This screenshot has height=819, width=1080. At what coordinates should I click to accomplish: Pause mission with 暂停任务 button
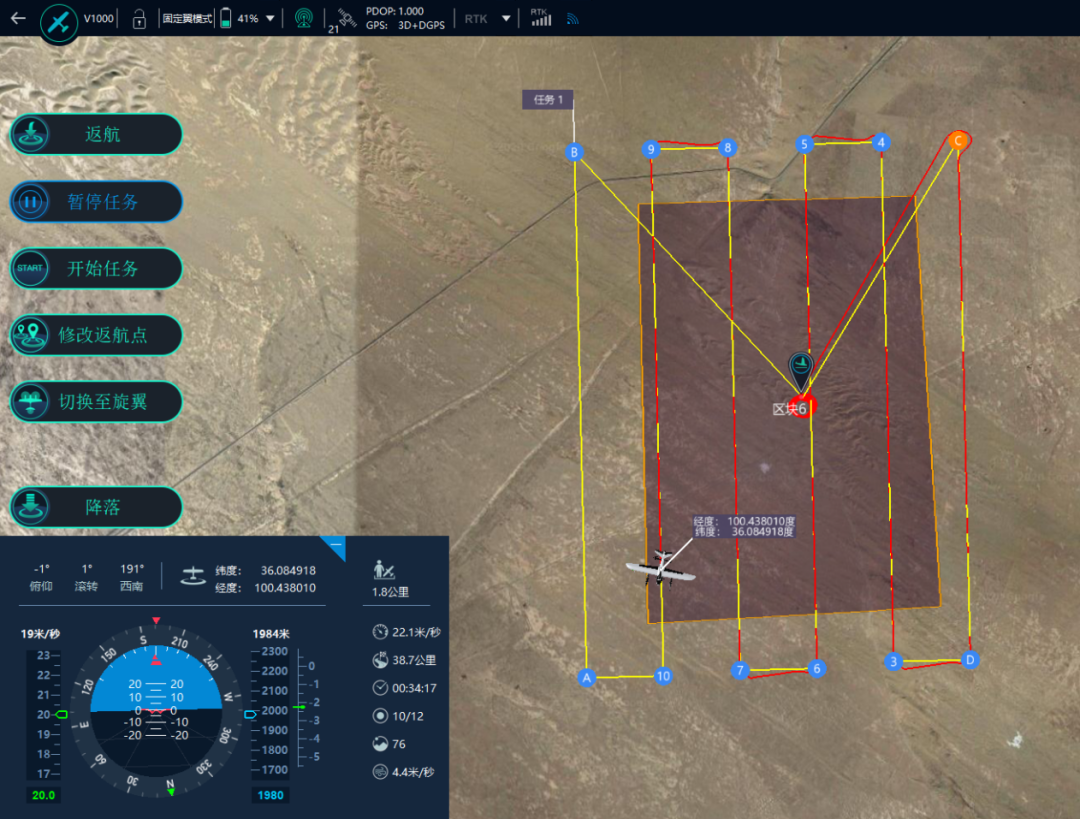coord(97,201)
